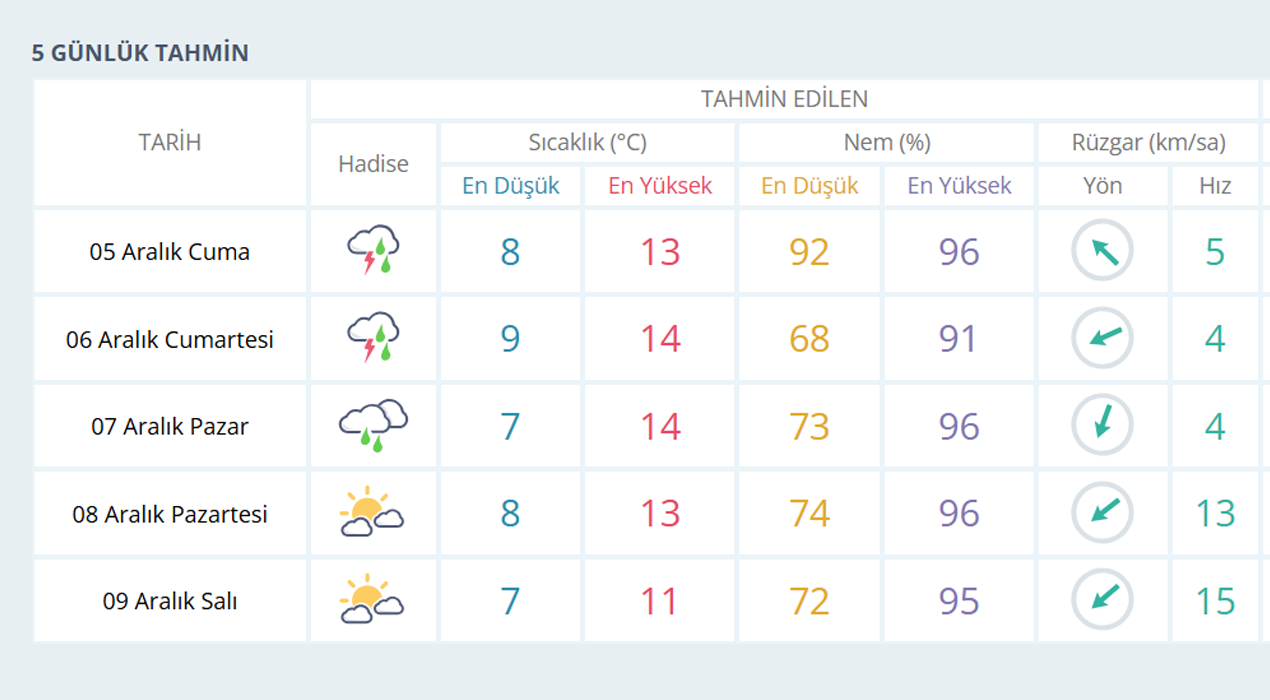Screen dimensions: 1270x700
Task: Click the thunderstorm icon for 06 Aralık Cumartesi
Action: coord(373,338)
